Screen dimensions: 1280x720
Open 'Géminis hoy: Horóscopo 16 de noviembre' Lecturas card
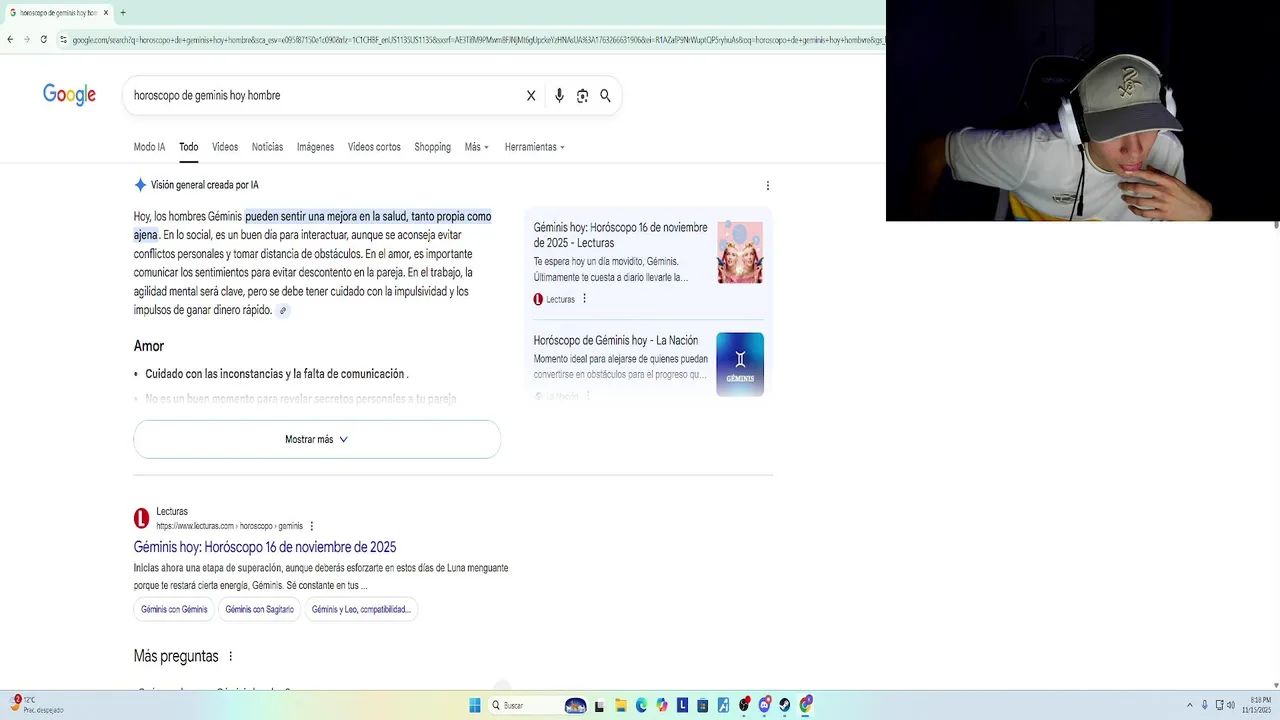pyautogui.click(x=620, y=235)
